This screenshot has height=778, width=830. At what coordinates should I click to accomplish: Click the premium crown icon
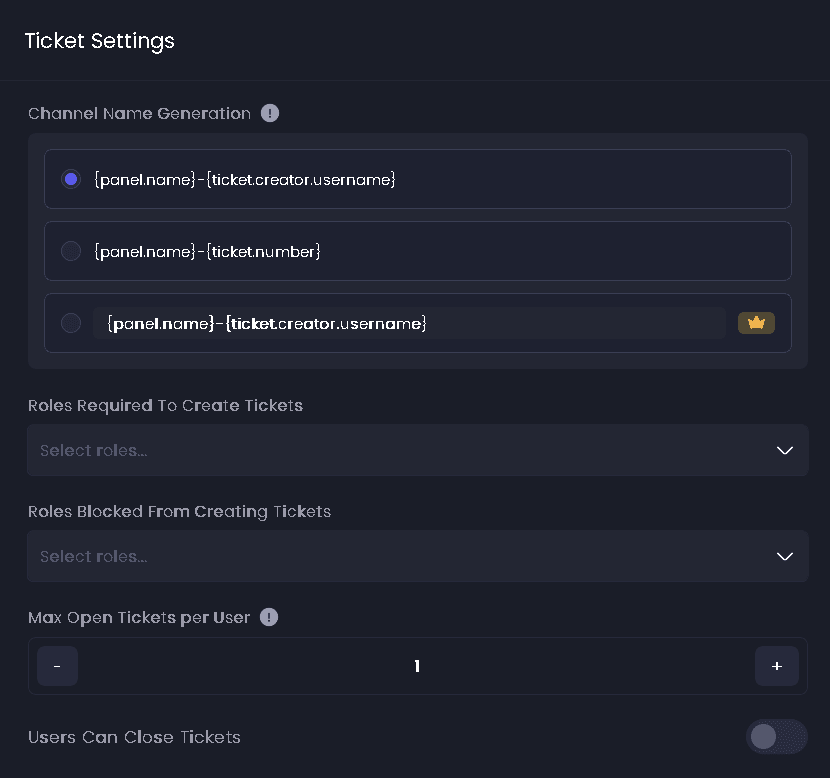pyautogui.click(x=757, y=322)
